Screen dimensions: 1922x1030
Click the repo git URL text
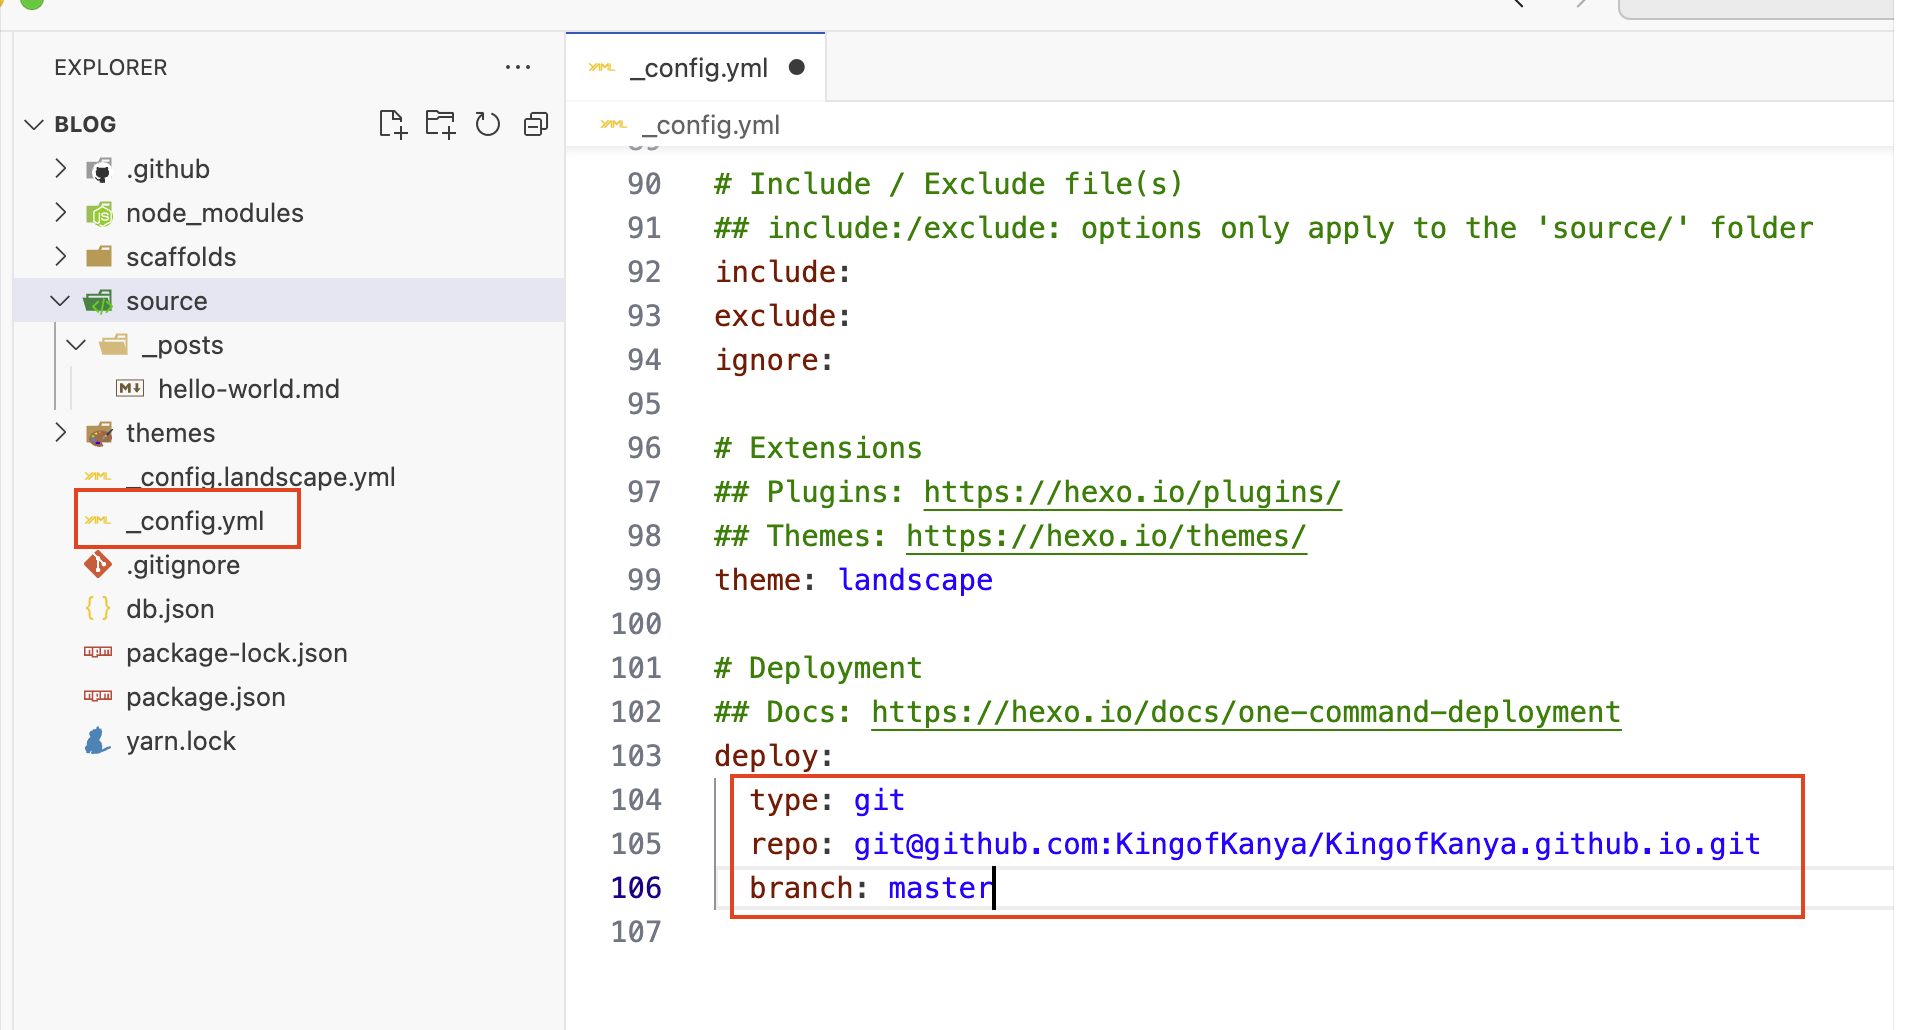coord(1307,844)
